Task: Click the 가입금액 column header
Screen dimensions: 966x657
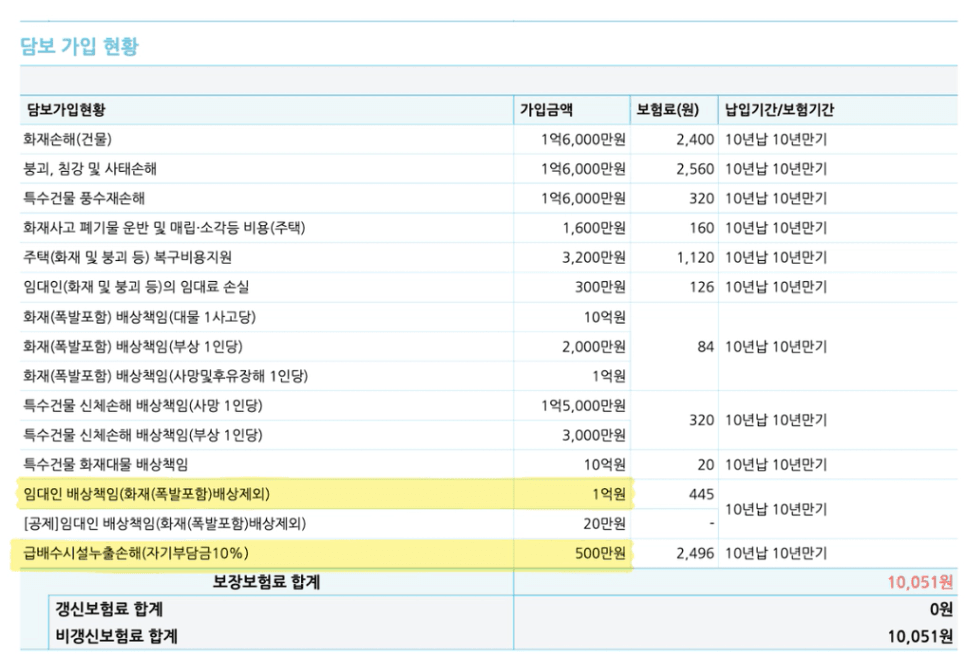Action: pos(546,110)
